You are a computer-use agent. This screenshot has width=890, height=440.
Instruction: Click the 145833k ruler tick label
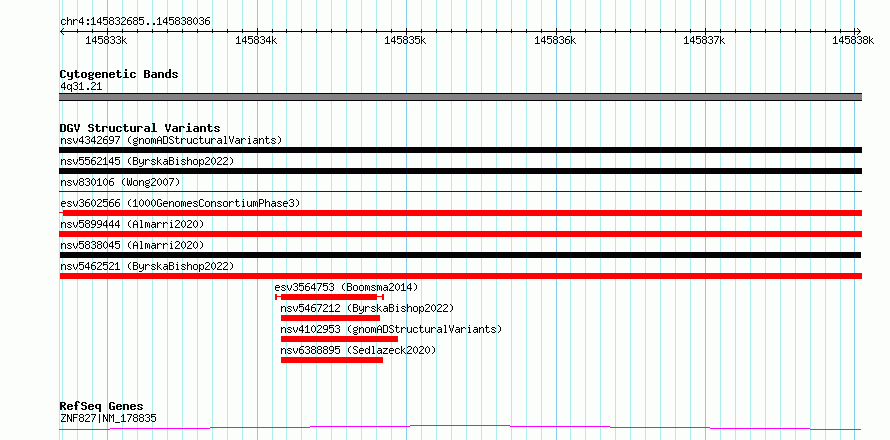coord(106,40)
